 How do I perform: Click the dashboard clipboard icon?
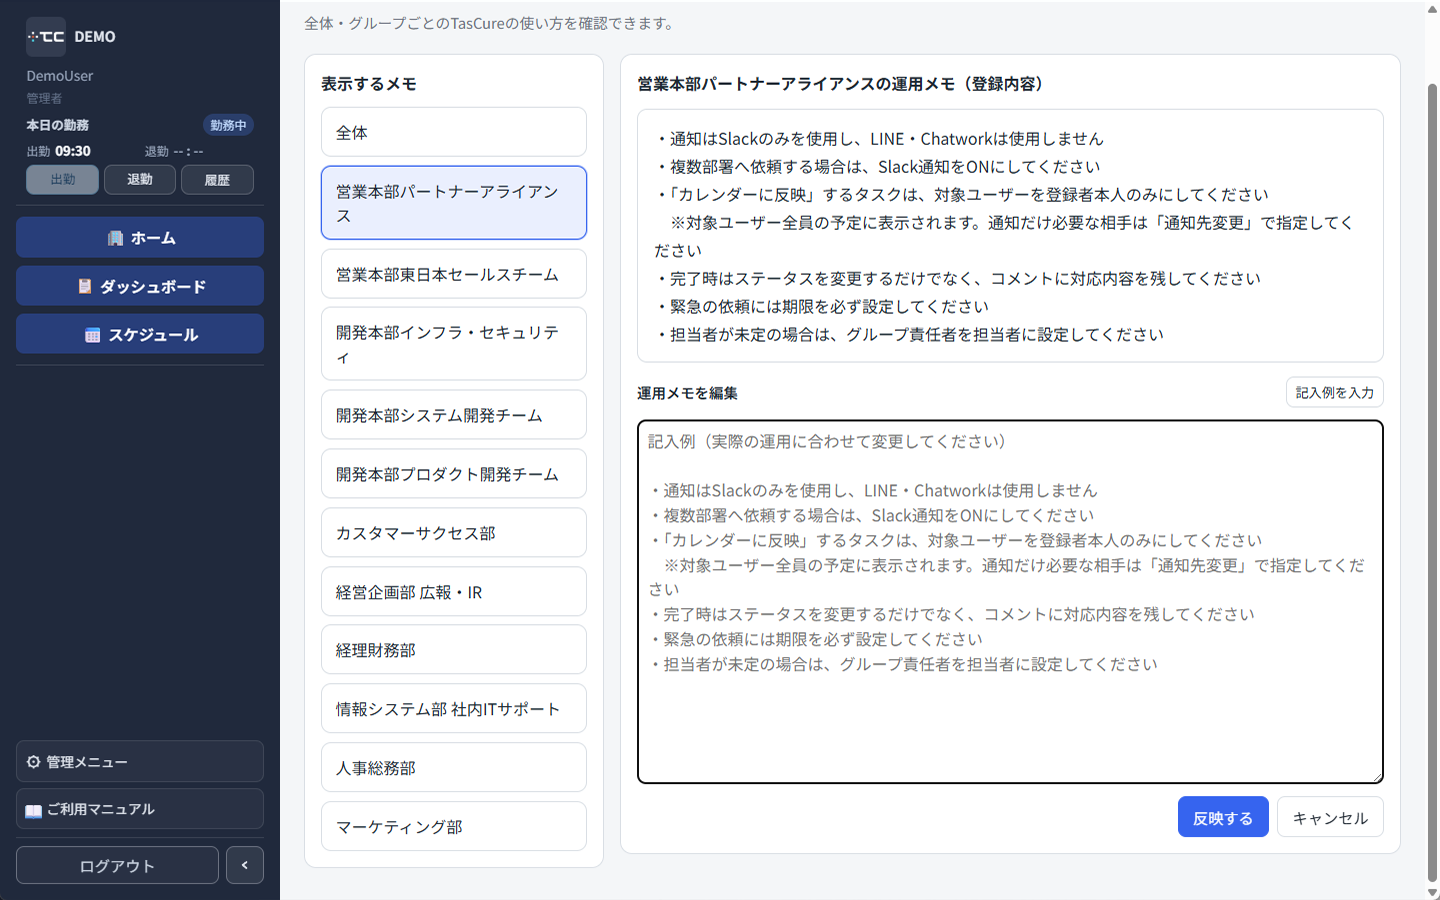[x=85, y=286]
